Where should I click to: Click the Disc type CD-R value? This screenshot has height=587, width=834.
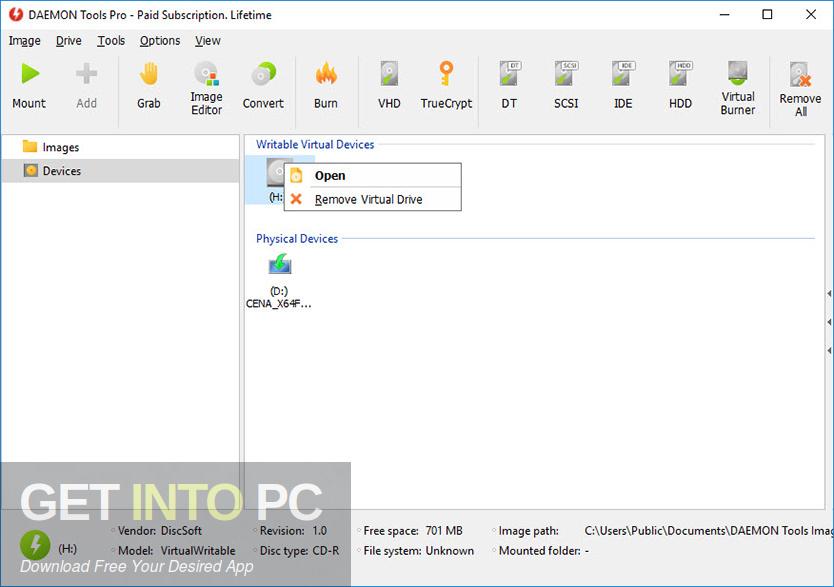[326, 551]
